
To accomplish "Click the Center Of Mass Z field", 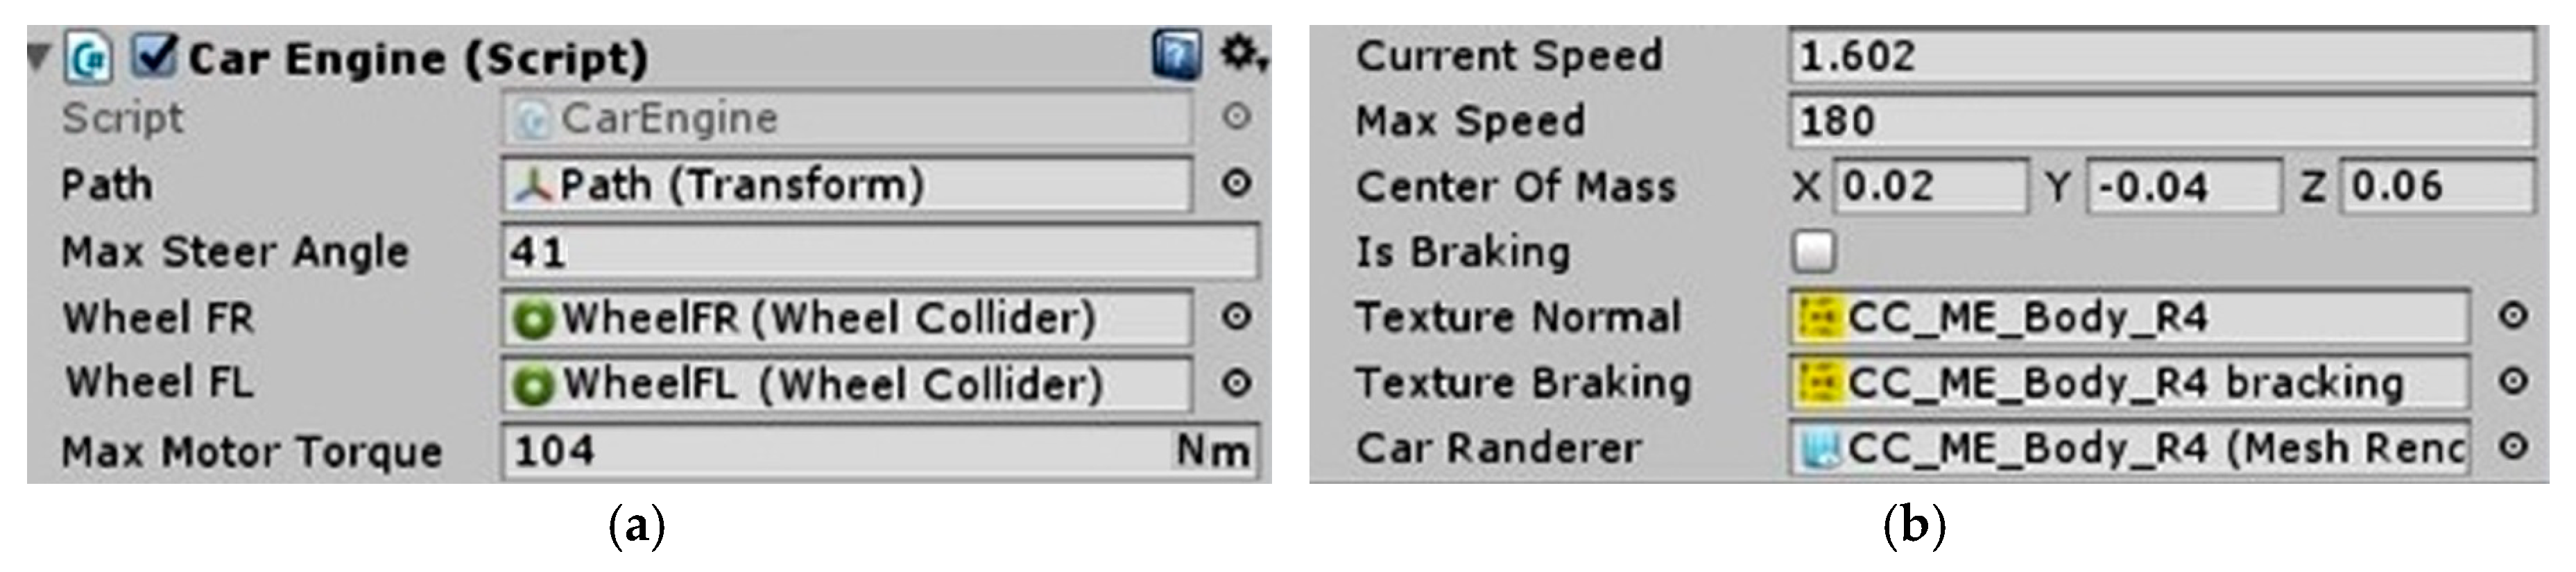I will pos(2438,186).
